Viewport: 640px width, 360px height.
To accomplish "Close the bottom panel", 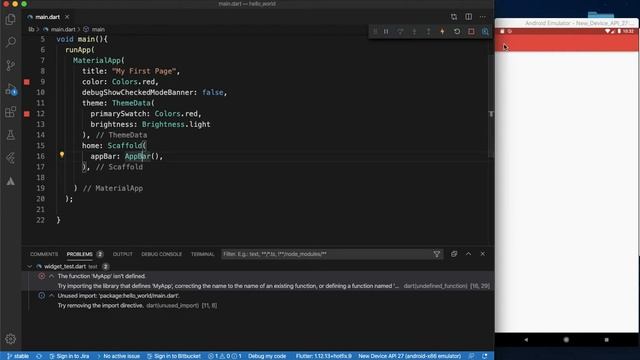I will pyautogui.click(x=483, y=254).
